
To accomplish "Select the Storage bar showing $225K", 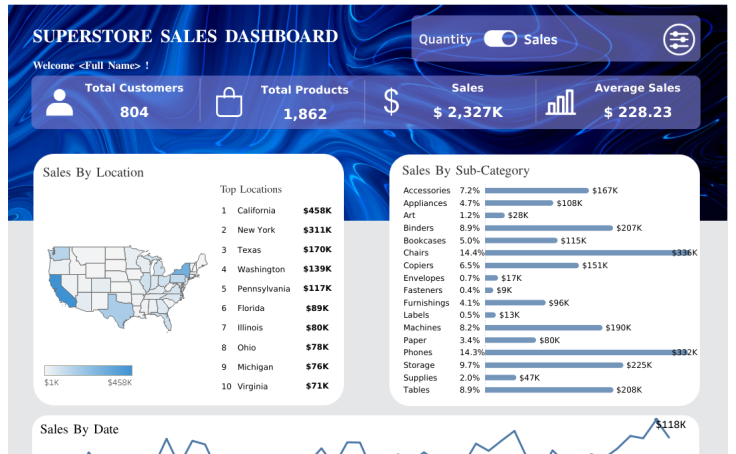I will [553, 365].
